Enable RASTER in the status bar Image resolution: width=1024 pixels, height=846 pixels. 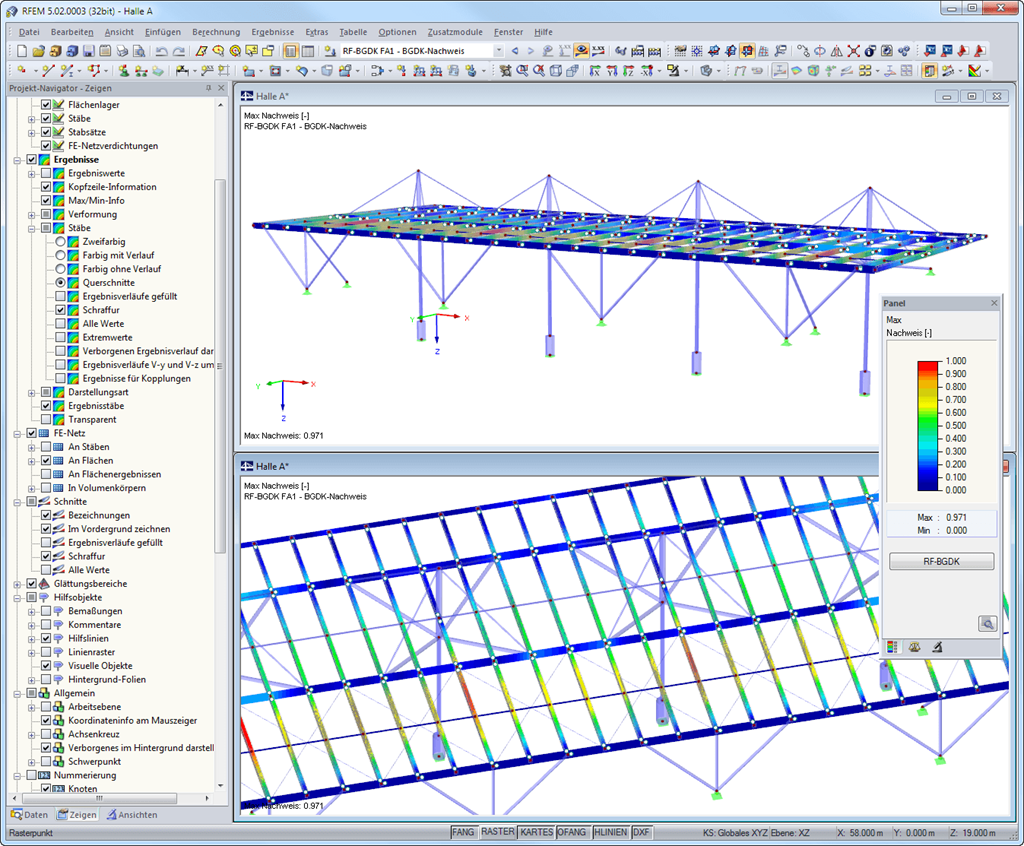(498, 831)
